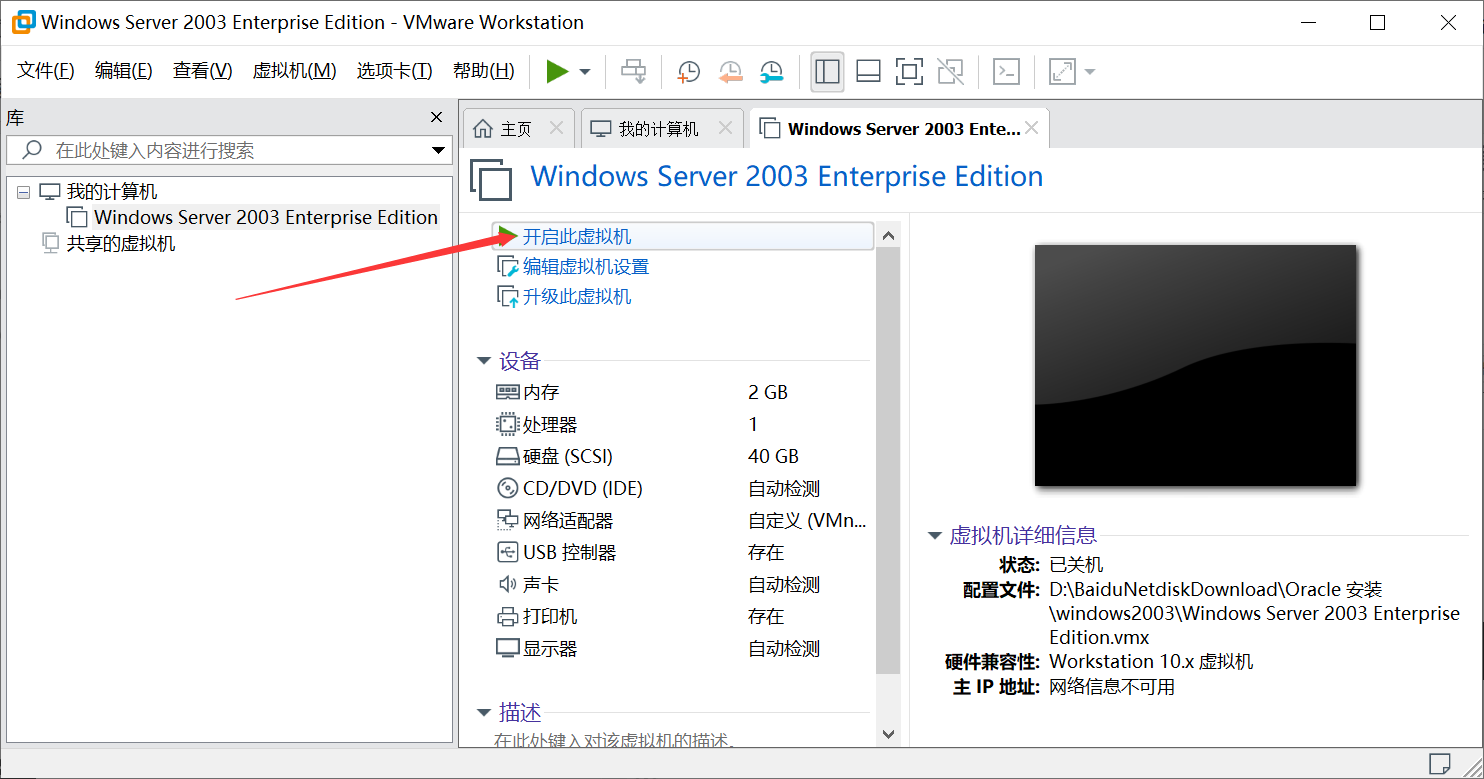Click the revert to snapshot icon

(730, 71)
